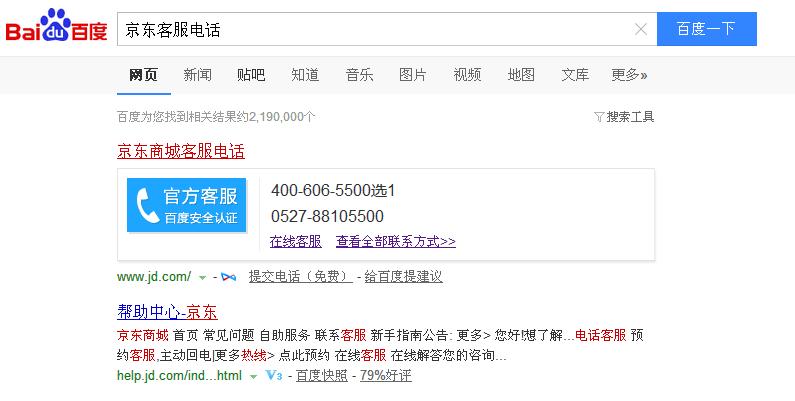
Task: Select the 地图 tab
Action: click(x=521, y=75)
